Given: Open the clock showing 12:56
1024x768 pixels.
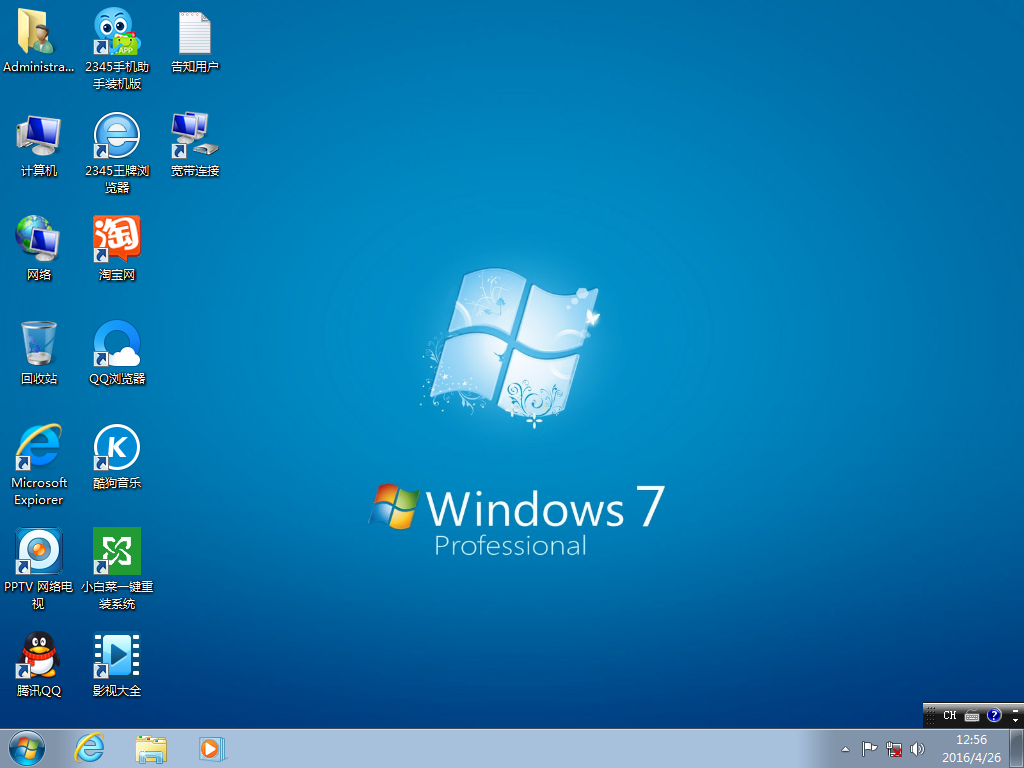Looking at the screenshot, I should click(971, 748).
